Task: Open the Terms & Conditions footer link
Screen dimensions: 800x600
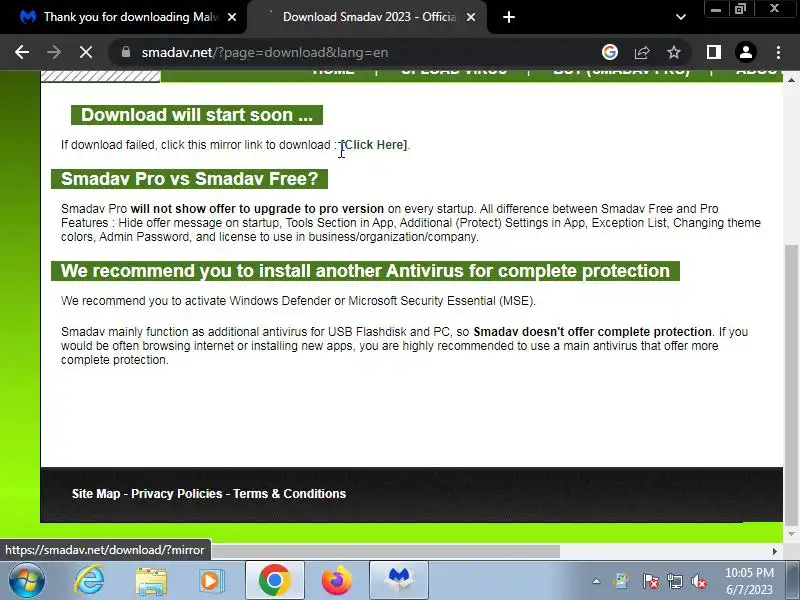Action: pos(289,494)
